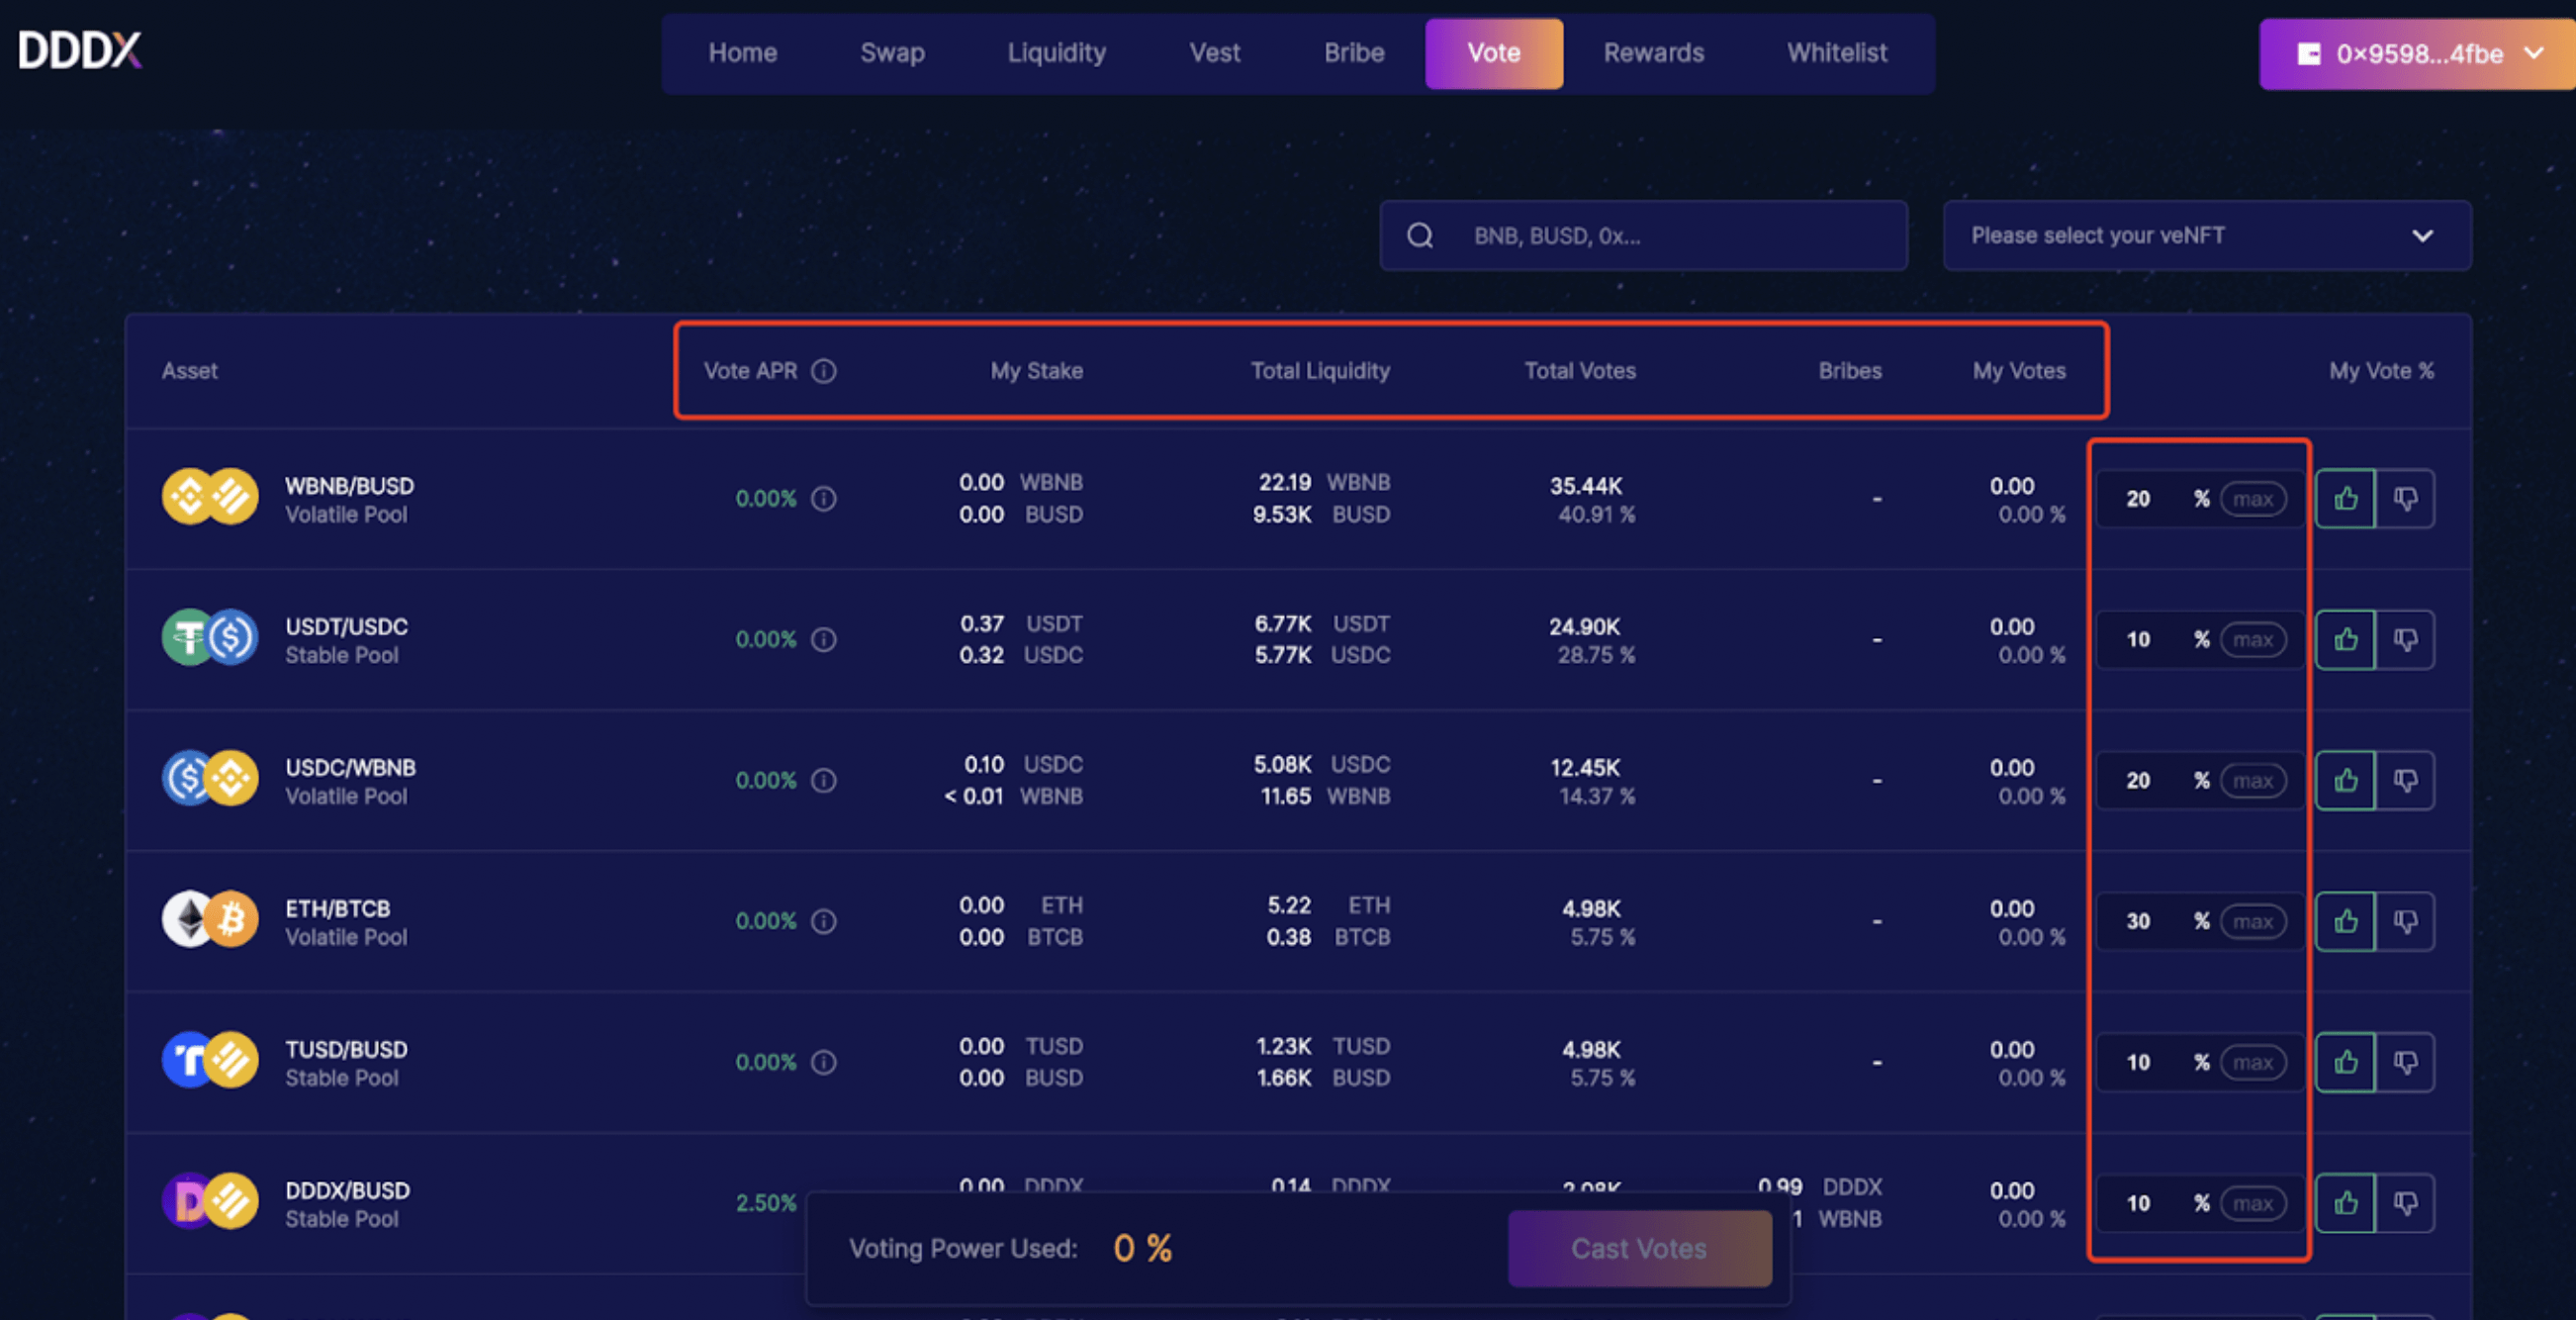This screenshot has width=2576, height=1320.
Task: Click WBNB/BUSD Vote APR info icon
Action: coord(824,498)
